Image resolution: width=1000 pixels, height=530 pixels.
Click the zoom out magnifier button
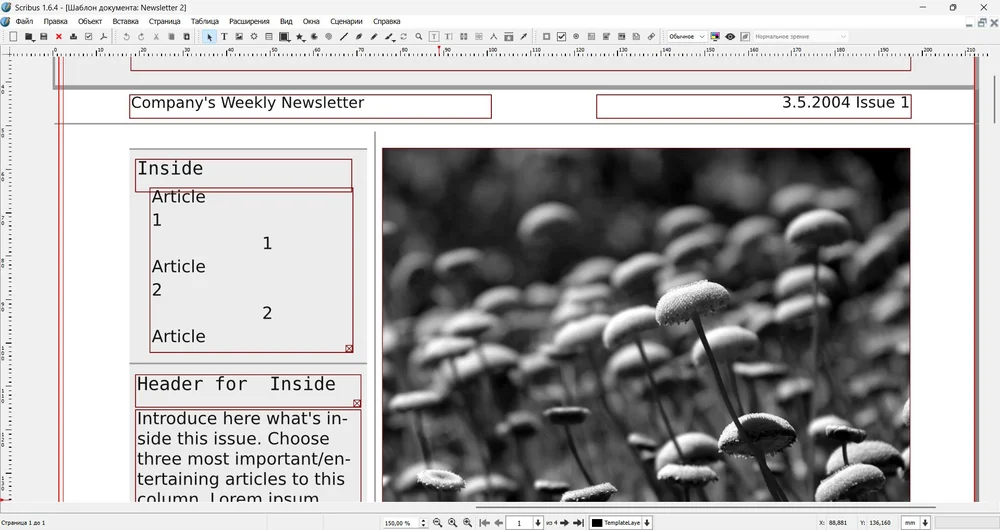click(437, 523)
